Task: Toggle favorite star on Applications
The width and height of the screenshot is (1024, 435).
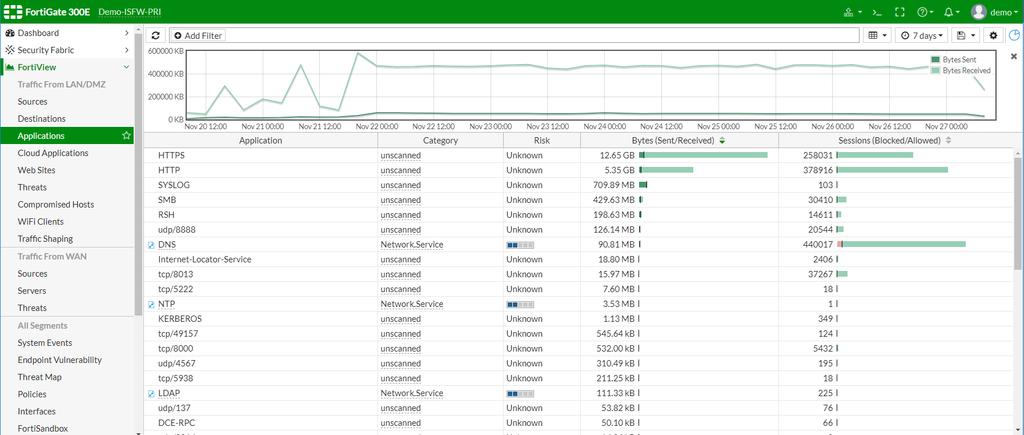Action: (126, 136)
